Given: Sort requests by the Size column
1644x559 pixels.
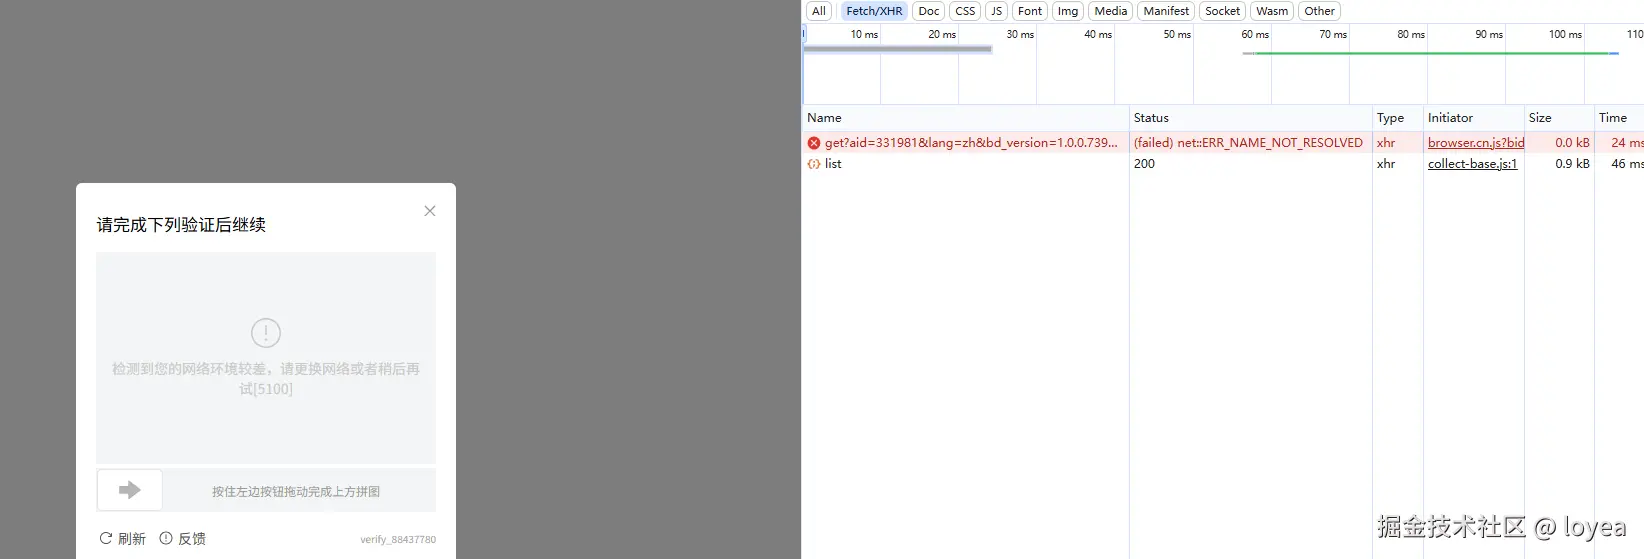Looking at the screenshot, I should point(1540,118).
